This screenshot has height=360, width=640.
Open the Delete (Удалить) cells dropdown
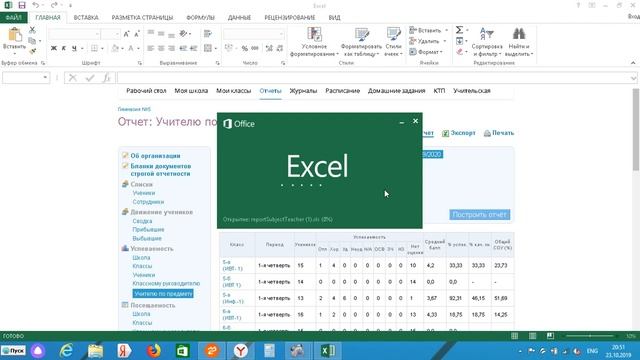click(x=428, y=41)
